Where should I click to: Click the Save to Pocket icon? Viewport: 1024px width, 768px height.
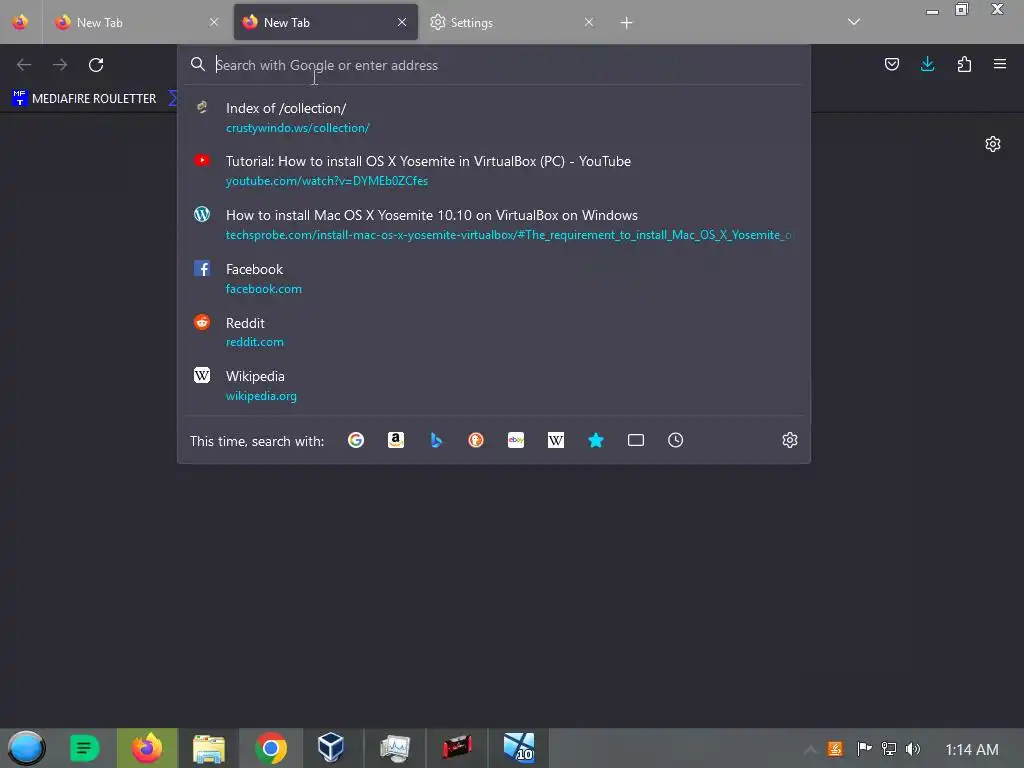coord(891,64)
